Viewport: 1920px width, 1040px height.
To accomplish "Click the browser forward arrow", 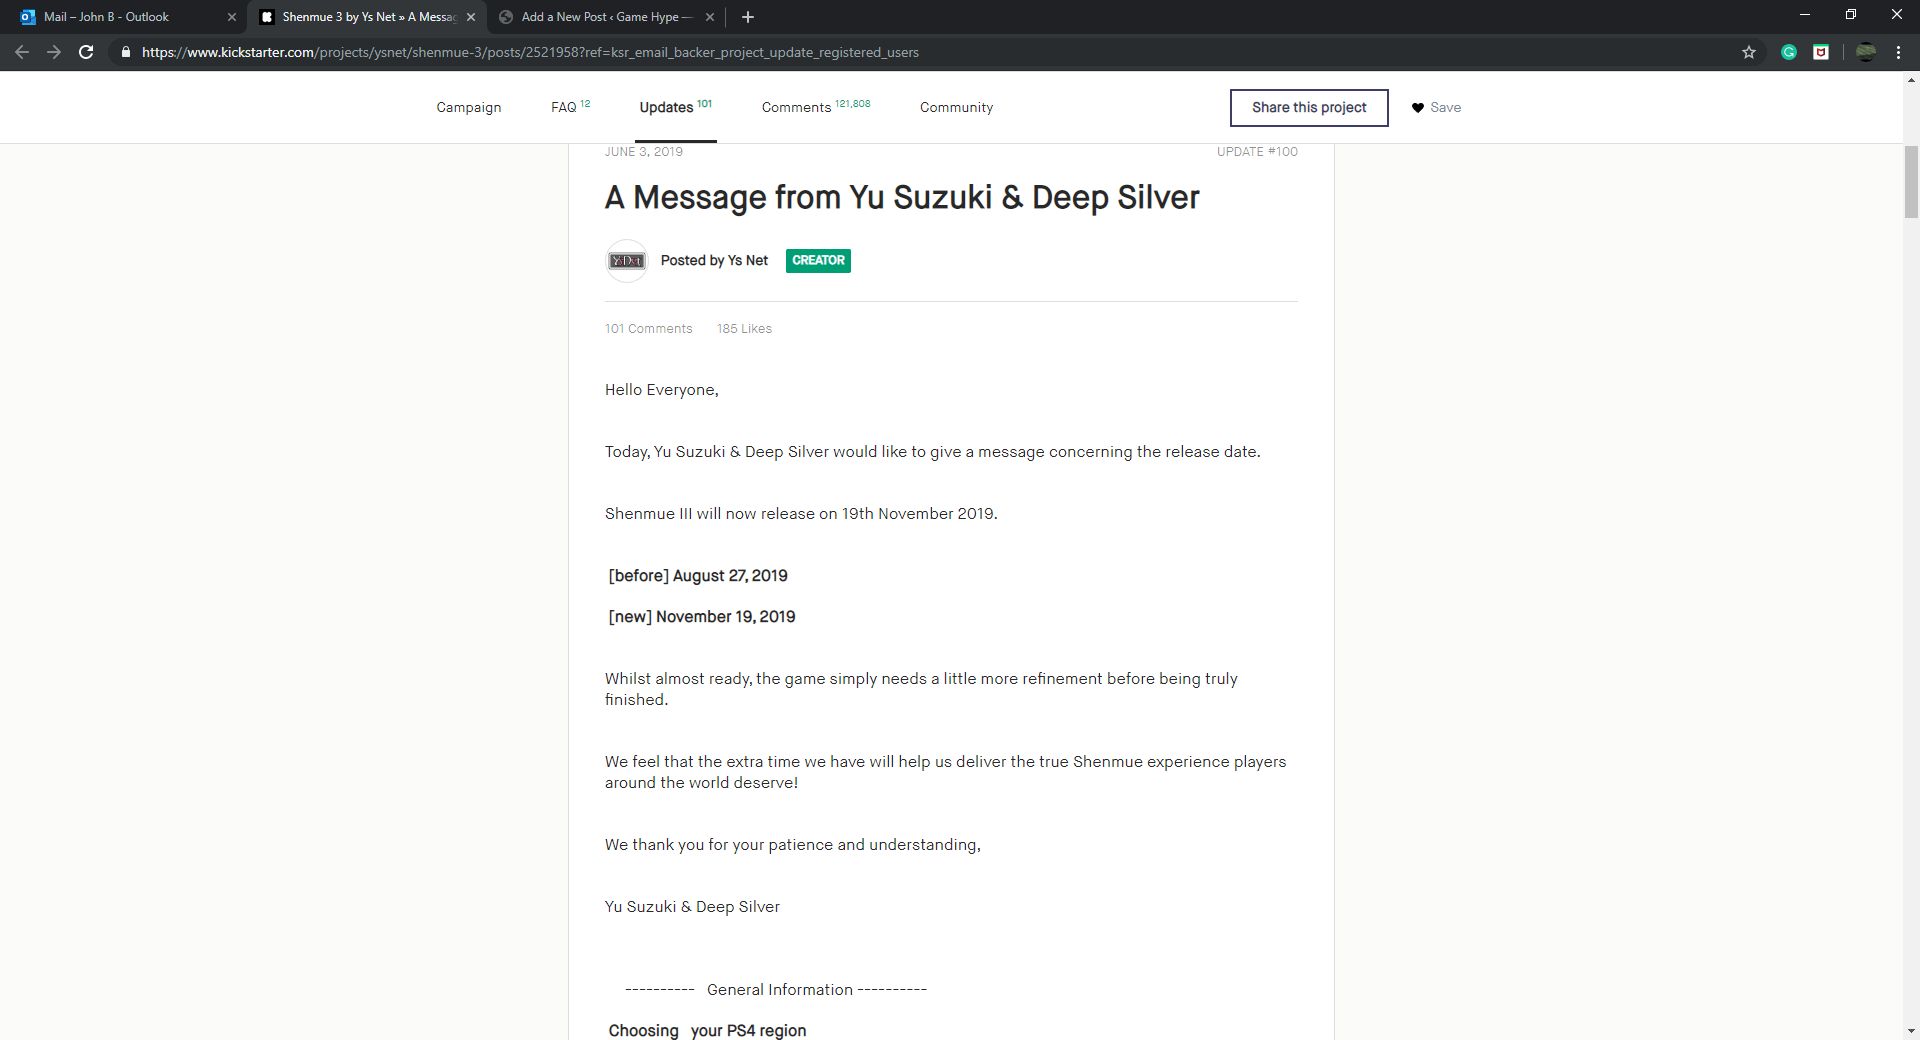I will pos(54,52).
